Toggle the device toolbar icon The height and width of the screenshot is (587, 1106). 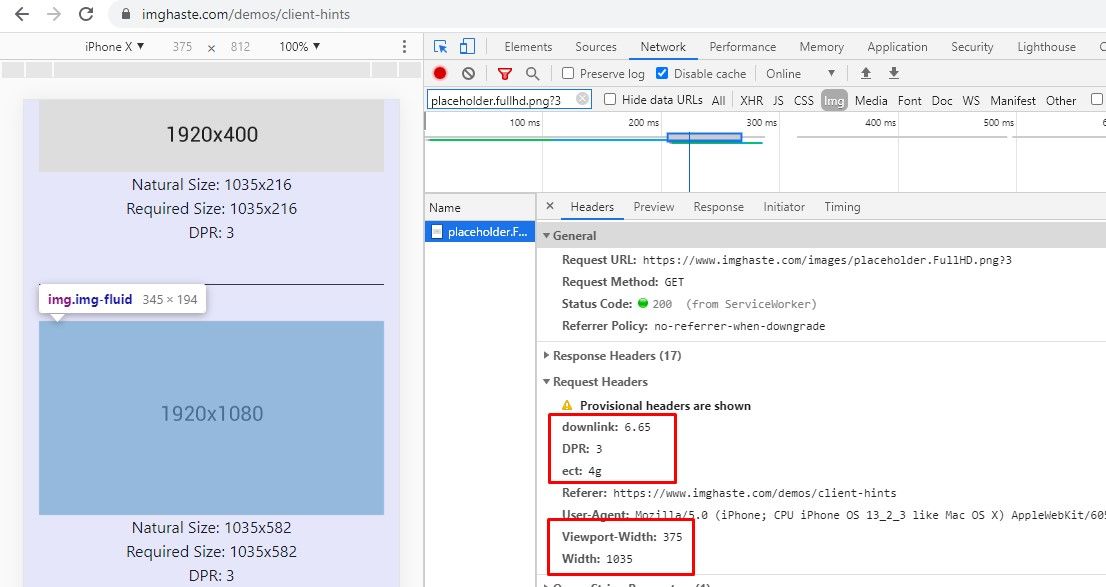467,47
